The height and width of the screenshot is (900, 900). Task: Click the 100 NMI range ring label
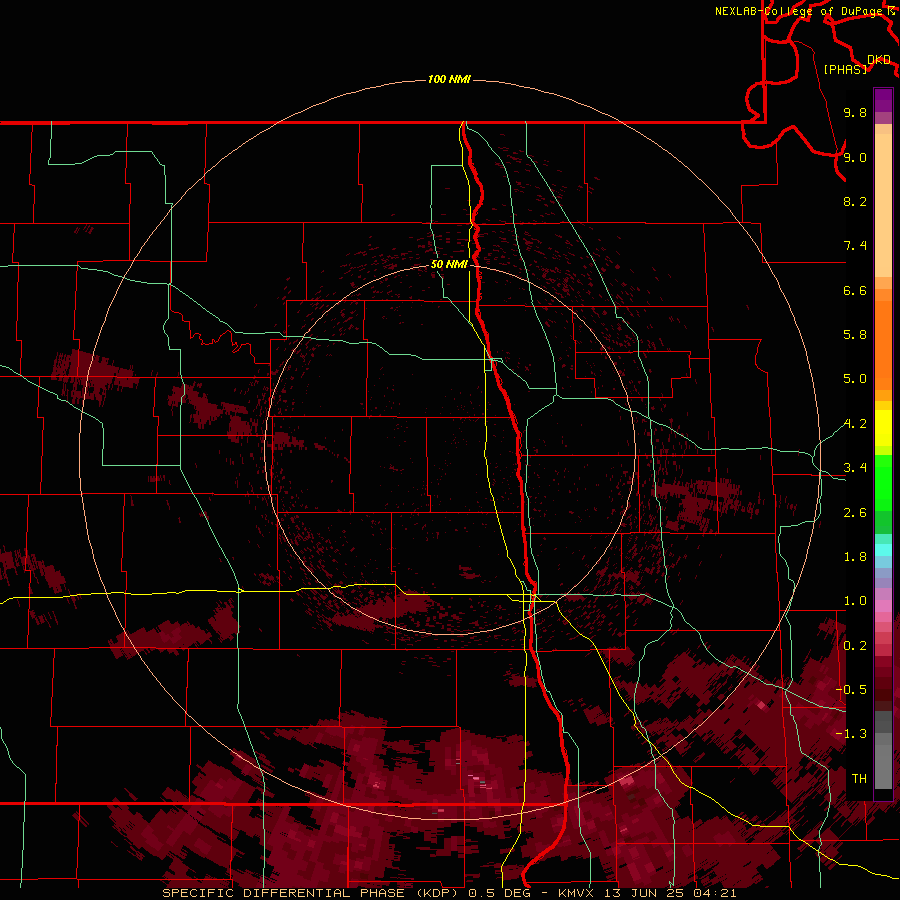coord(449,79)
